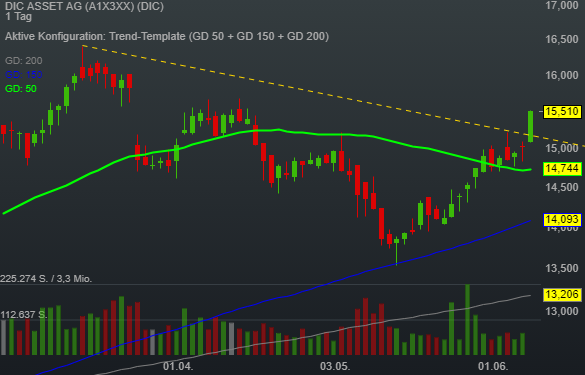Image resolution: width=585 pixels, height=375 pixels.
Task: Click the 17,000 price axis label
Action: pyautogui.click(x=561, y=5)
